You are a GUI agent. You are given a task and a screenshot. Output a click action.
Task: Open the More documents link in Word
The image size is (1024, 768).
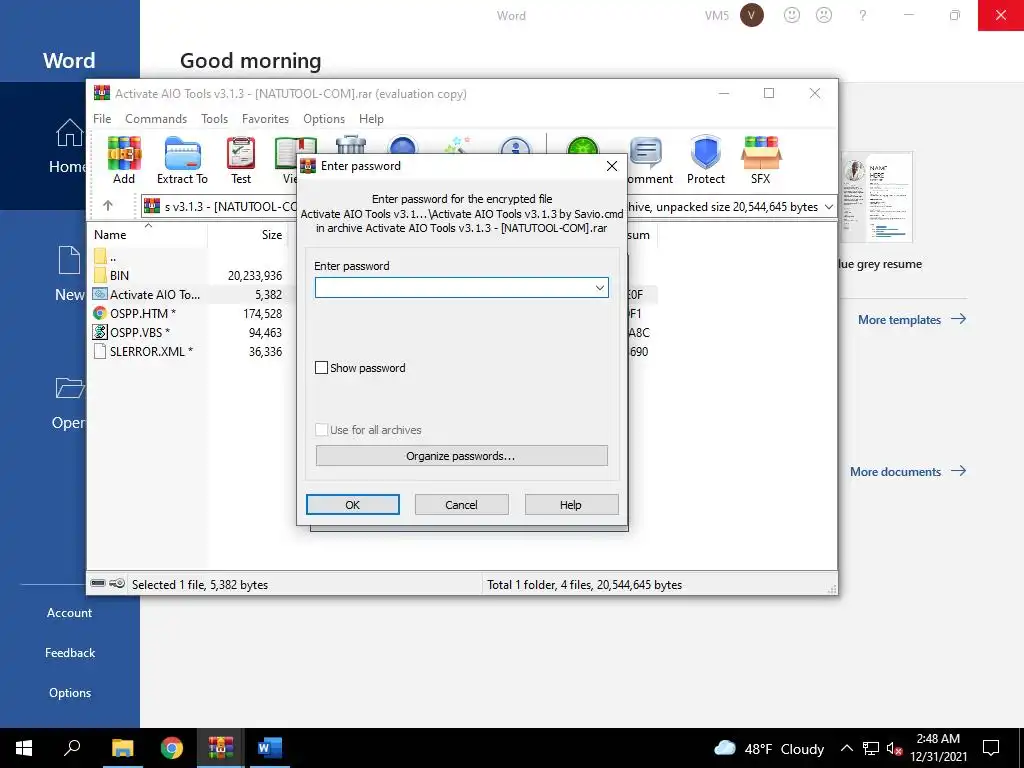(908, 472)
